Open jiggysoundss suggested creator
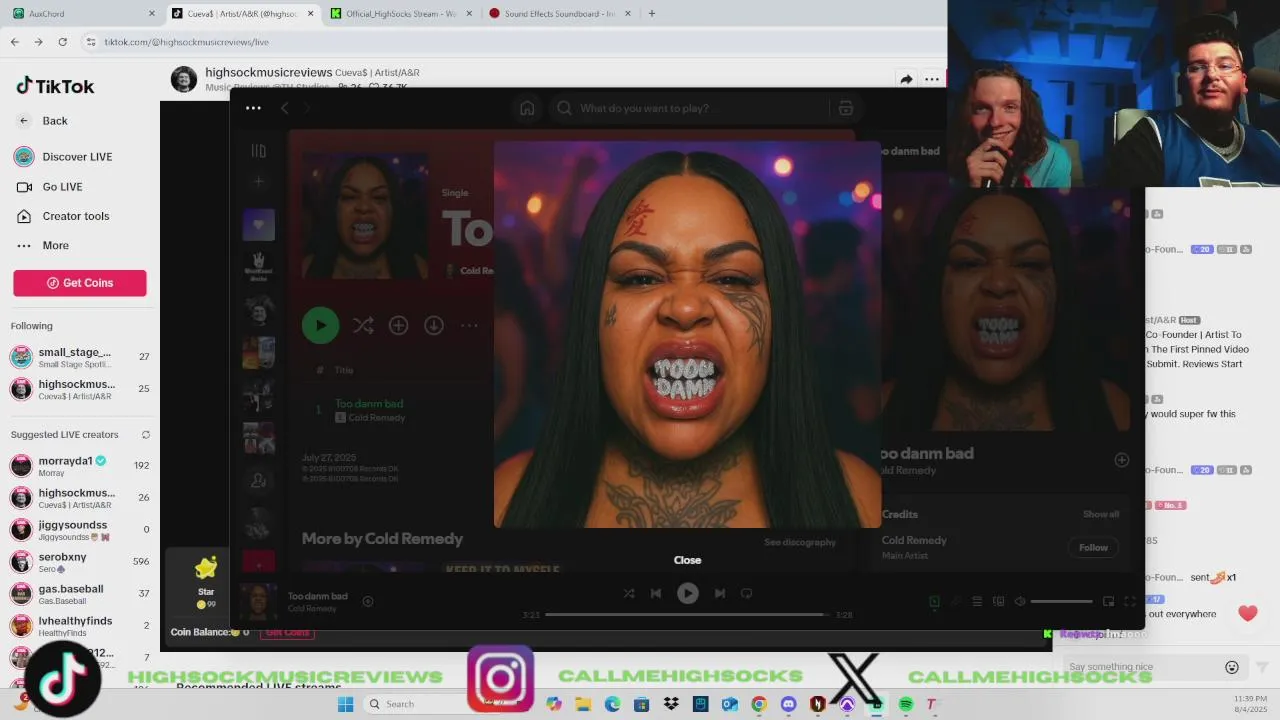This screenshot has height=720, width=1280. click(x=79, y=530)
